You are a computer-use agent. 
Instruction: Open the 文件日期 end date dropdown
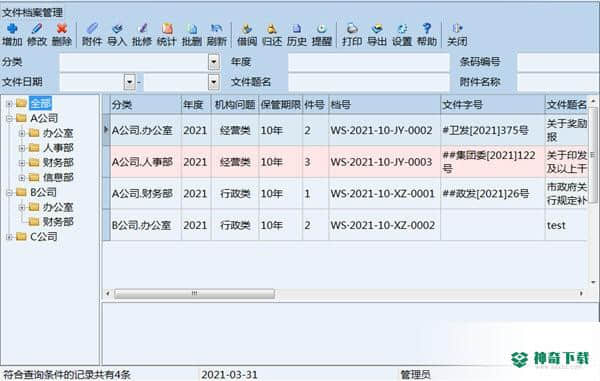click(214, 82)
